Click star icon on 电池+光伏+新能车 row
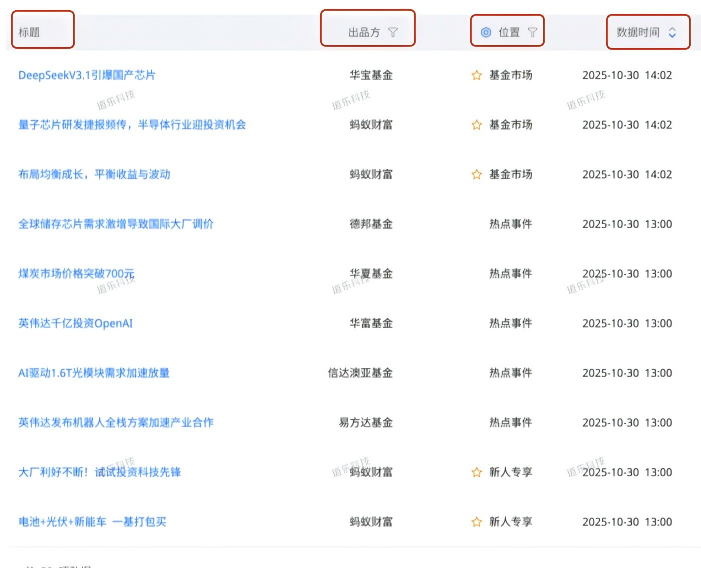The image size is (701, 568). tap(477, 522)
